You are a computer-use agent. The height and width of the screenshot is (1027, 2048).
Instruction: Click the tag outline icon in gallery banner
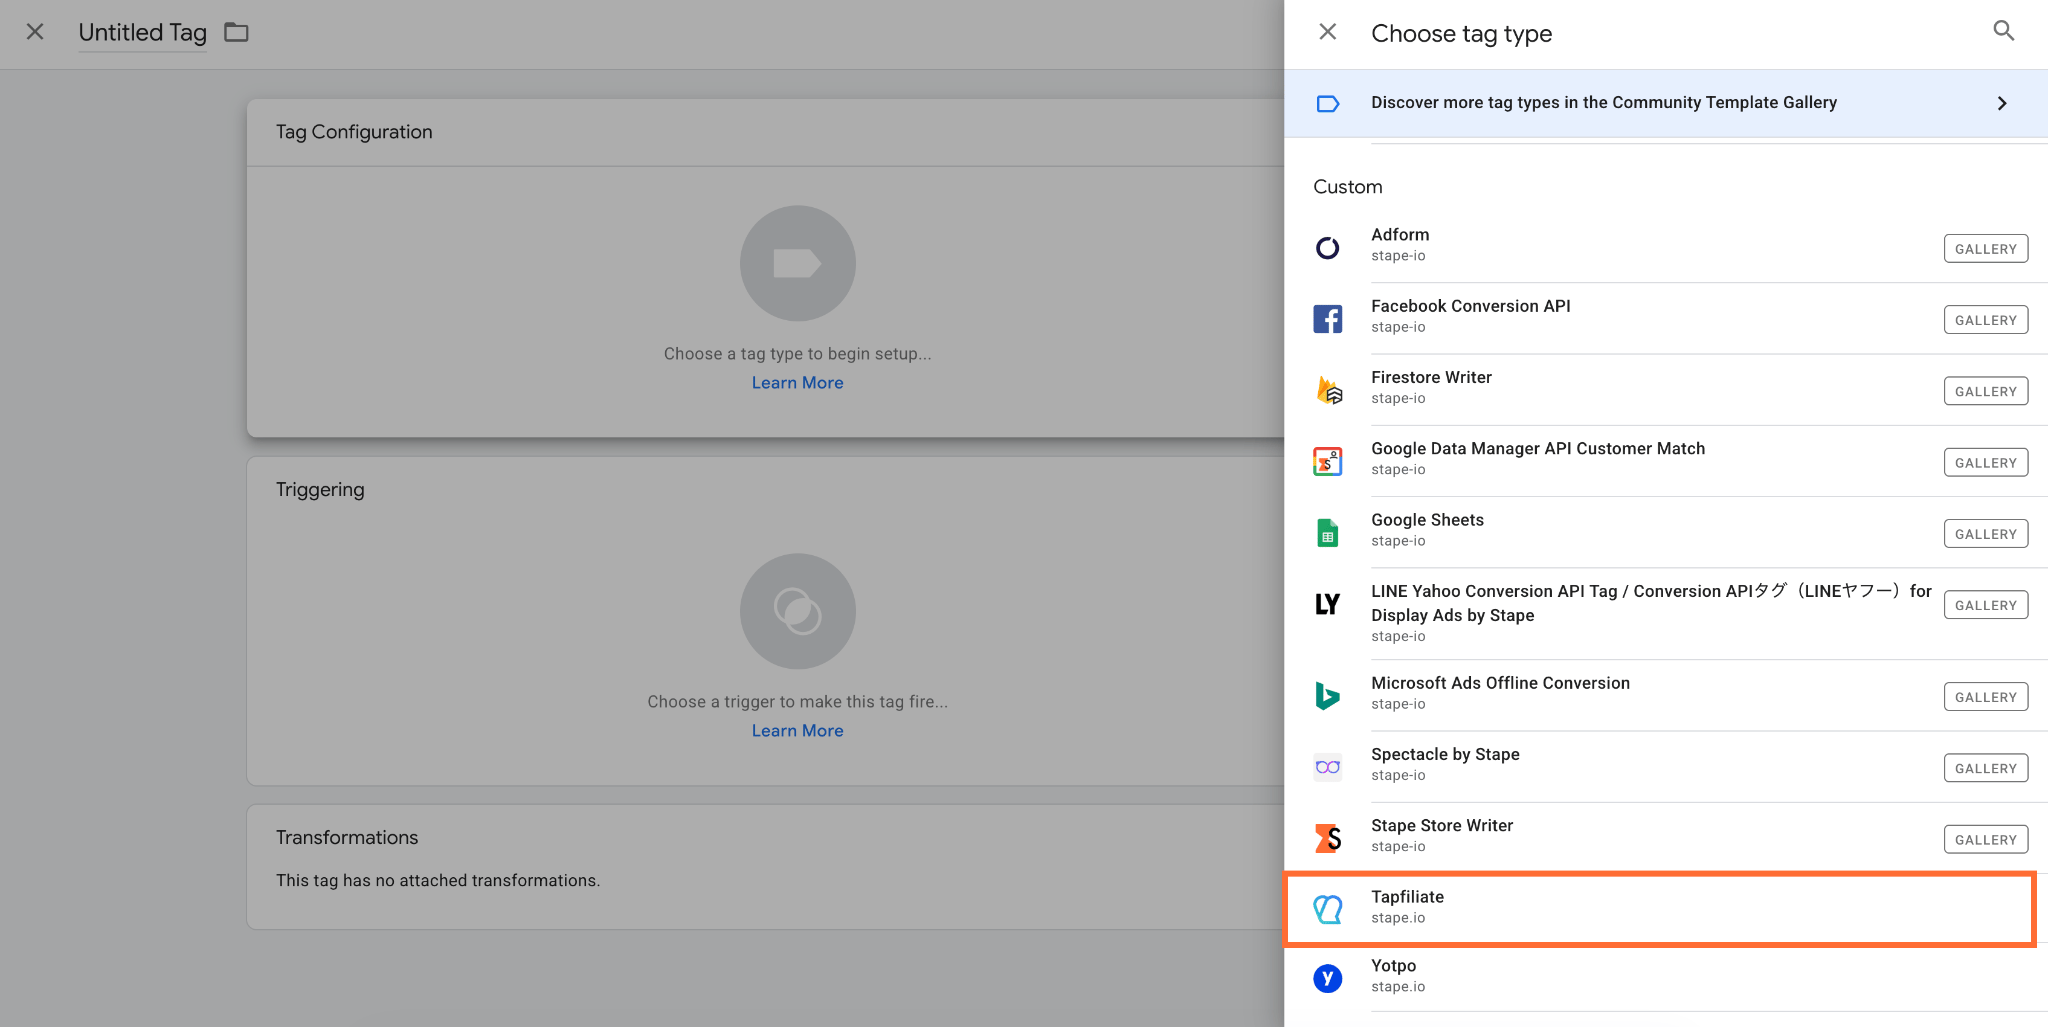(1328, 103)
